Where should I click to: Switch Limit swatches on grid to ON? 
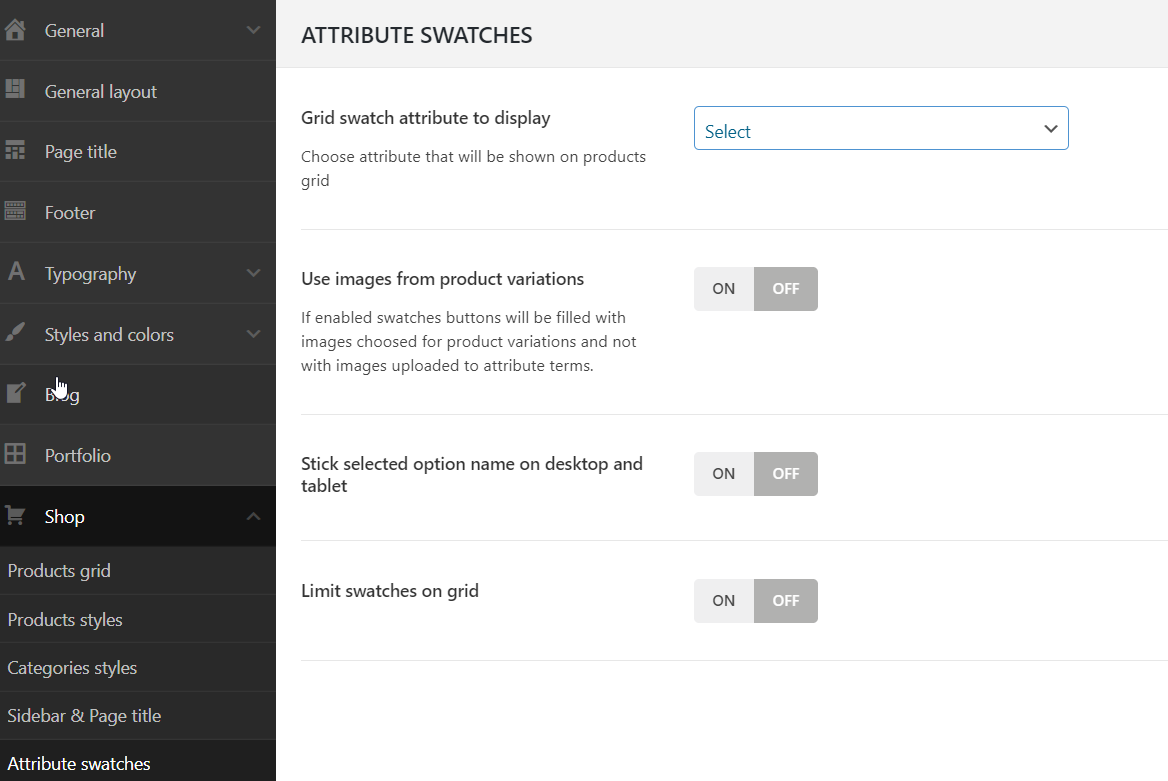[724, 601]
